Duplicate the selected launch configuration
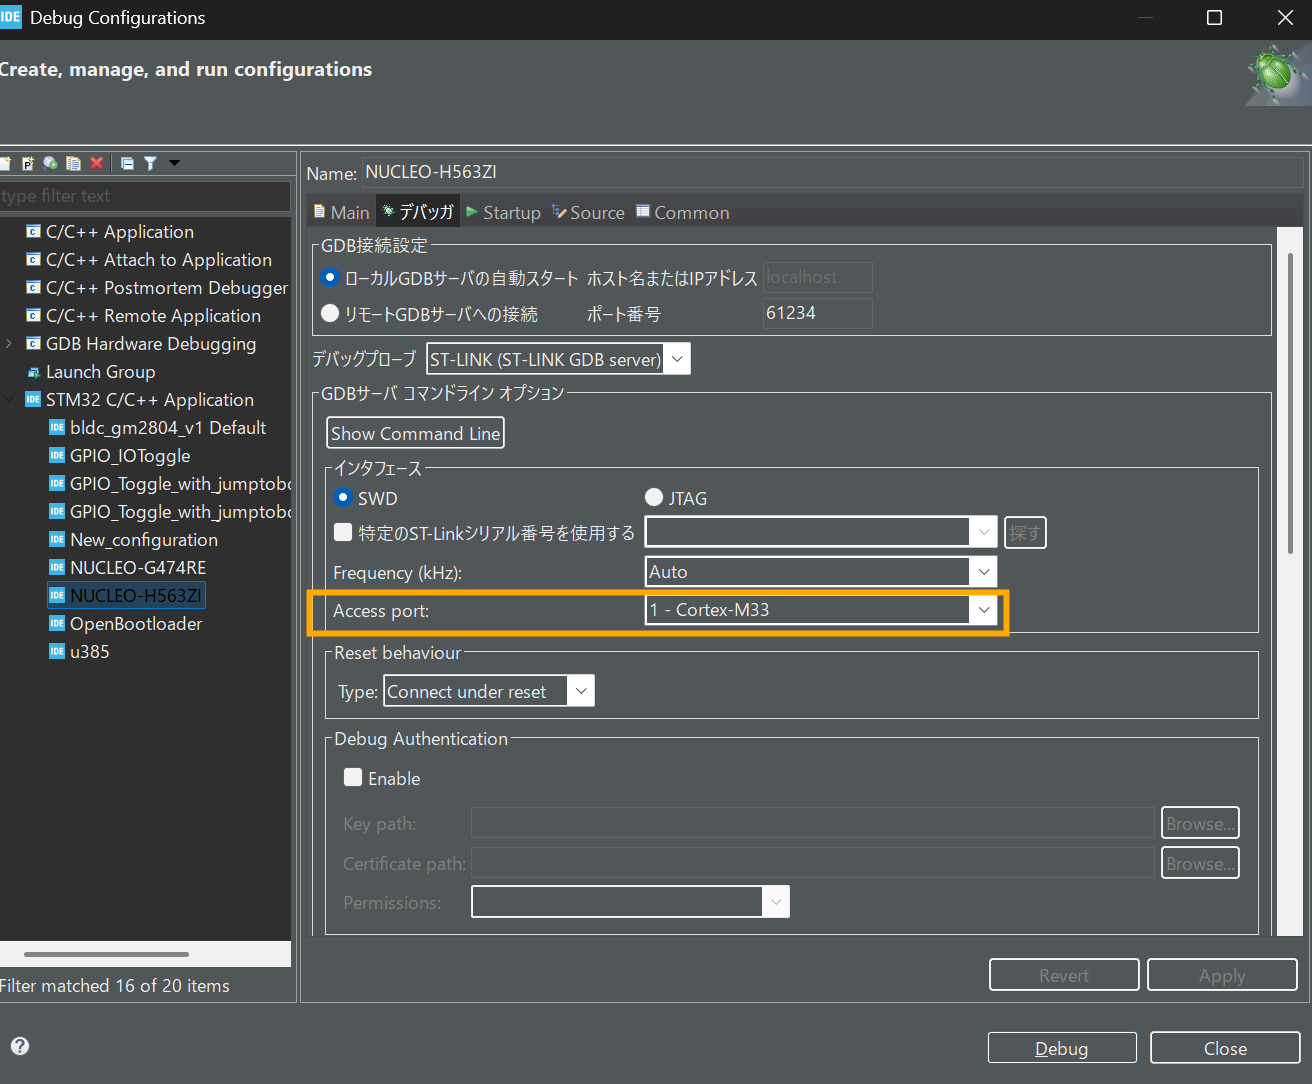 point(73,163)
